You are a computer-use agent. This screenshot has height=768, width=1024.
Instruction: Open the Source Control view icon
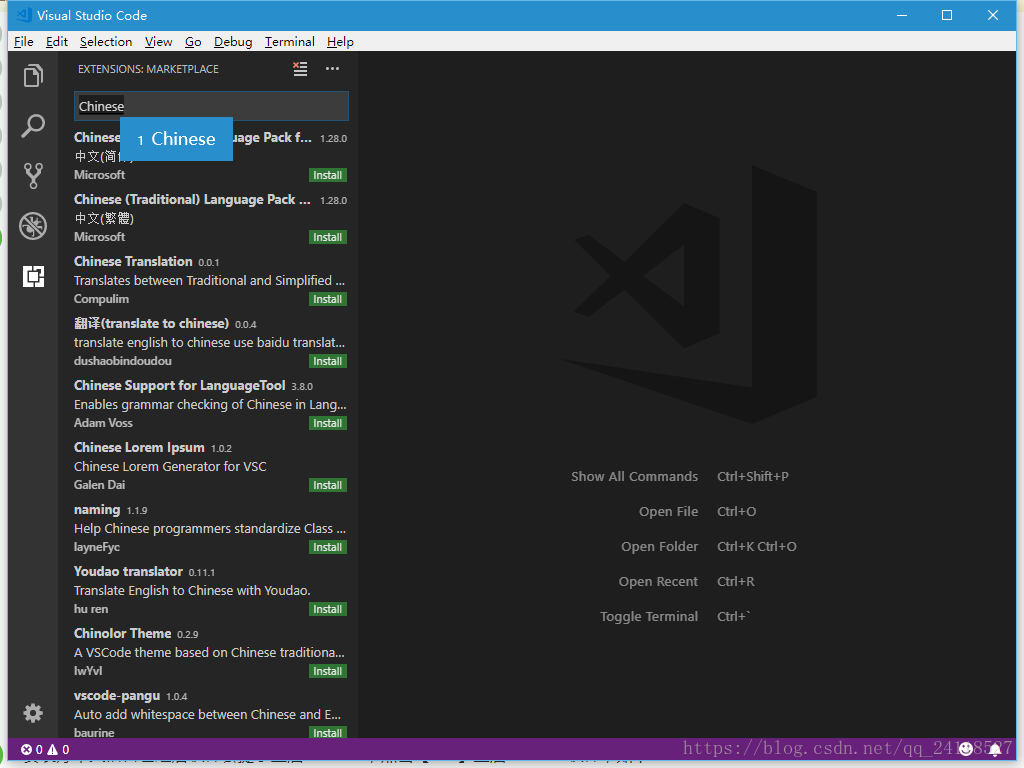pyautogui.click(x=33, y=176)
